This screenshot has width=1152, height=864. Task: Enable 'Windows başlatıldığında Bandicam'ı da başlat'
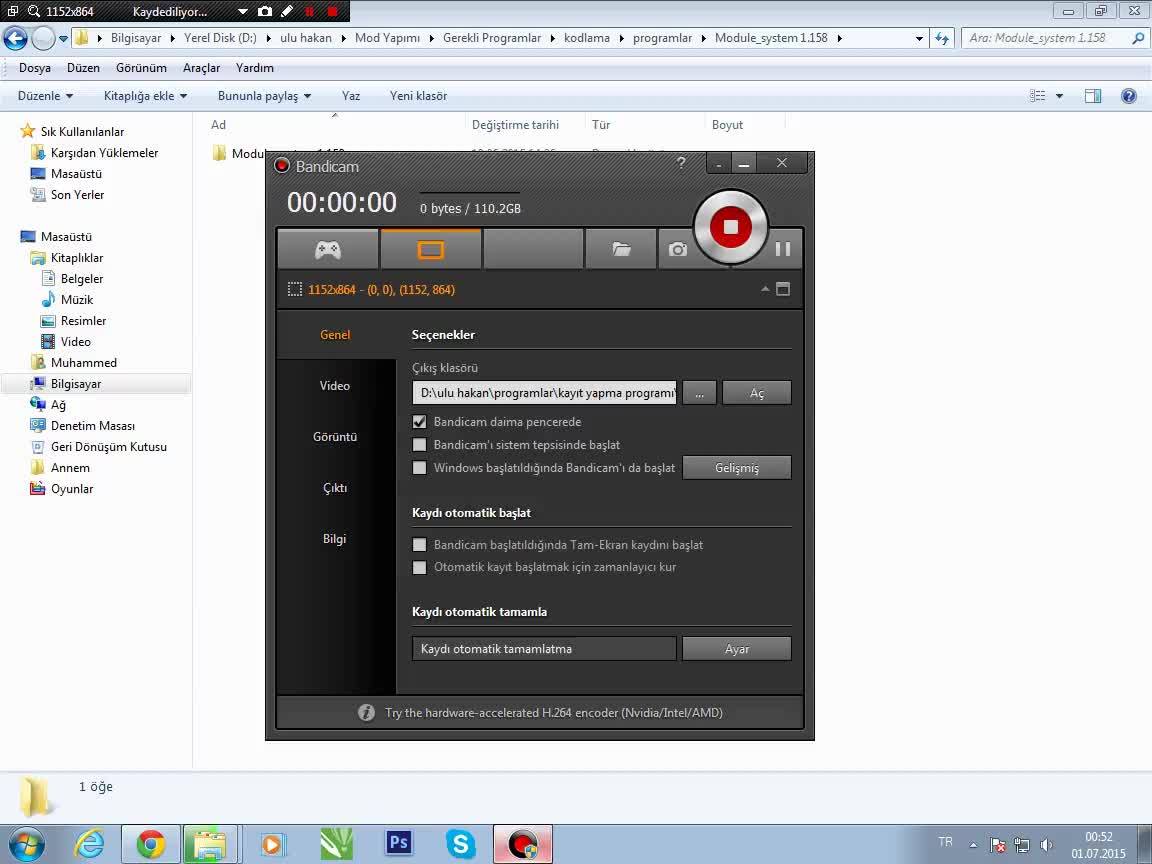(x=420, y=467)
